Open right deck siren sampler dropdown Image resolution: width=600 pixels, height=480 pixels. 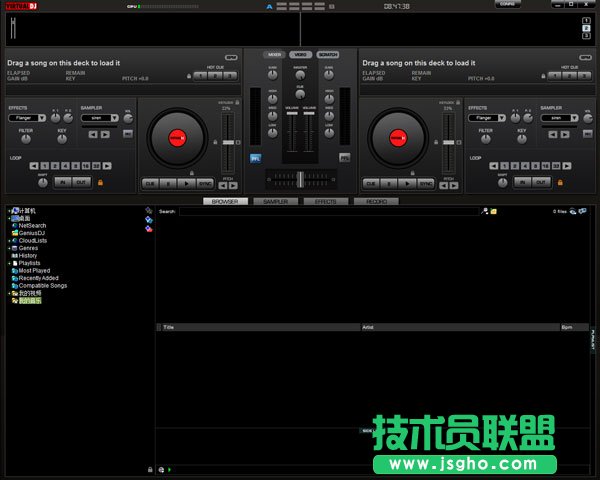574,118
